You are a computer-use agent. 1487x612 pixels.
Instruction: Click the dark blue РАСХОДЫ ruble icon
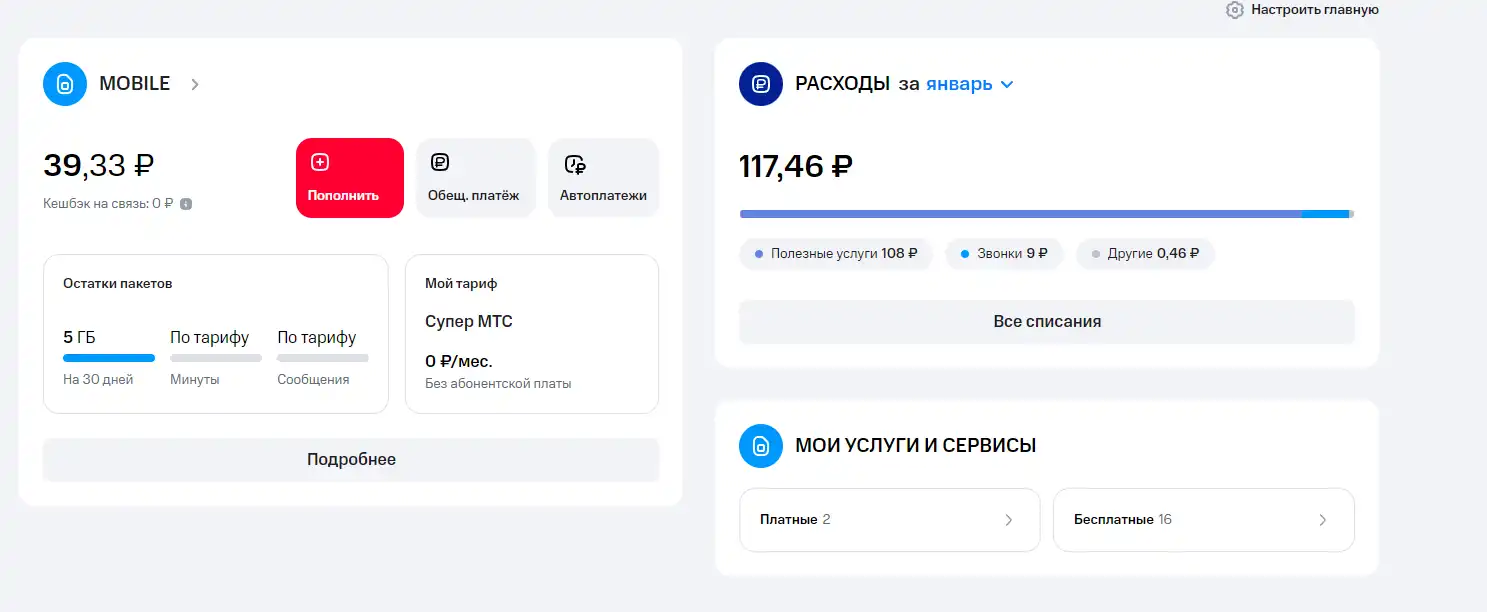(x=761, y=84)
